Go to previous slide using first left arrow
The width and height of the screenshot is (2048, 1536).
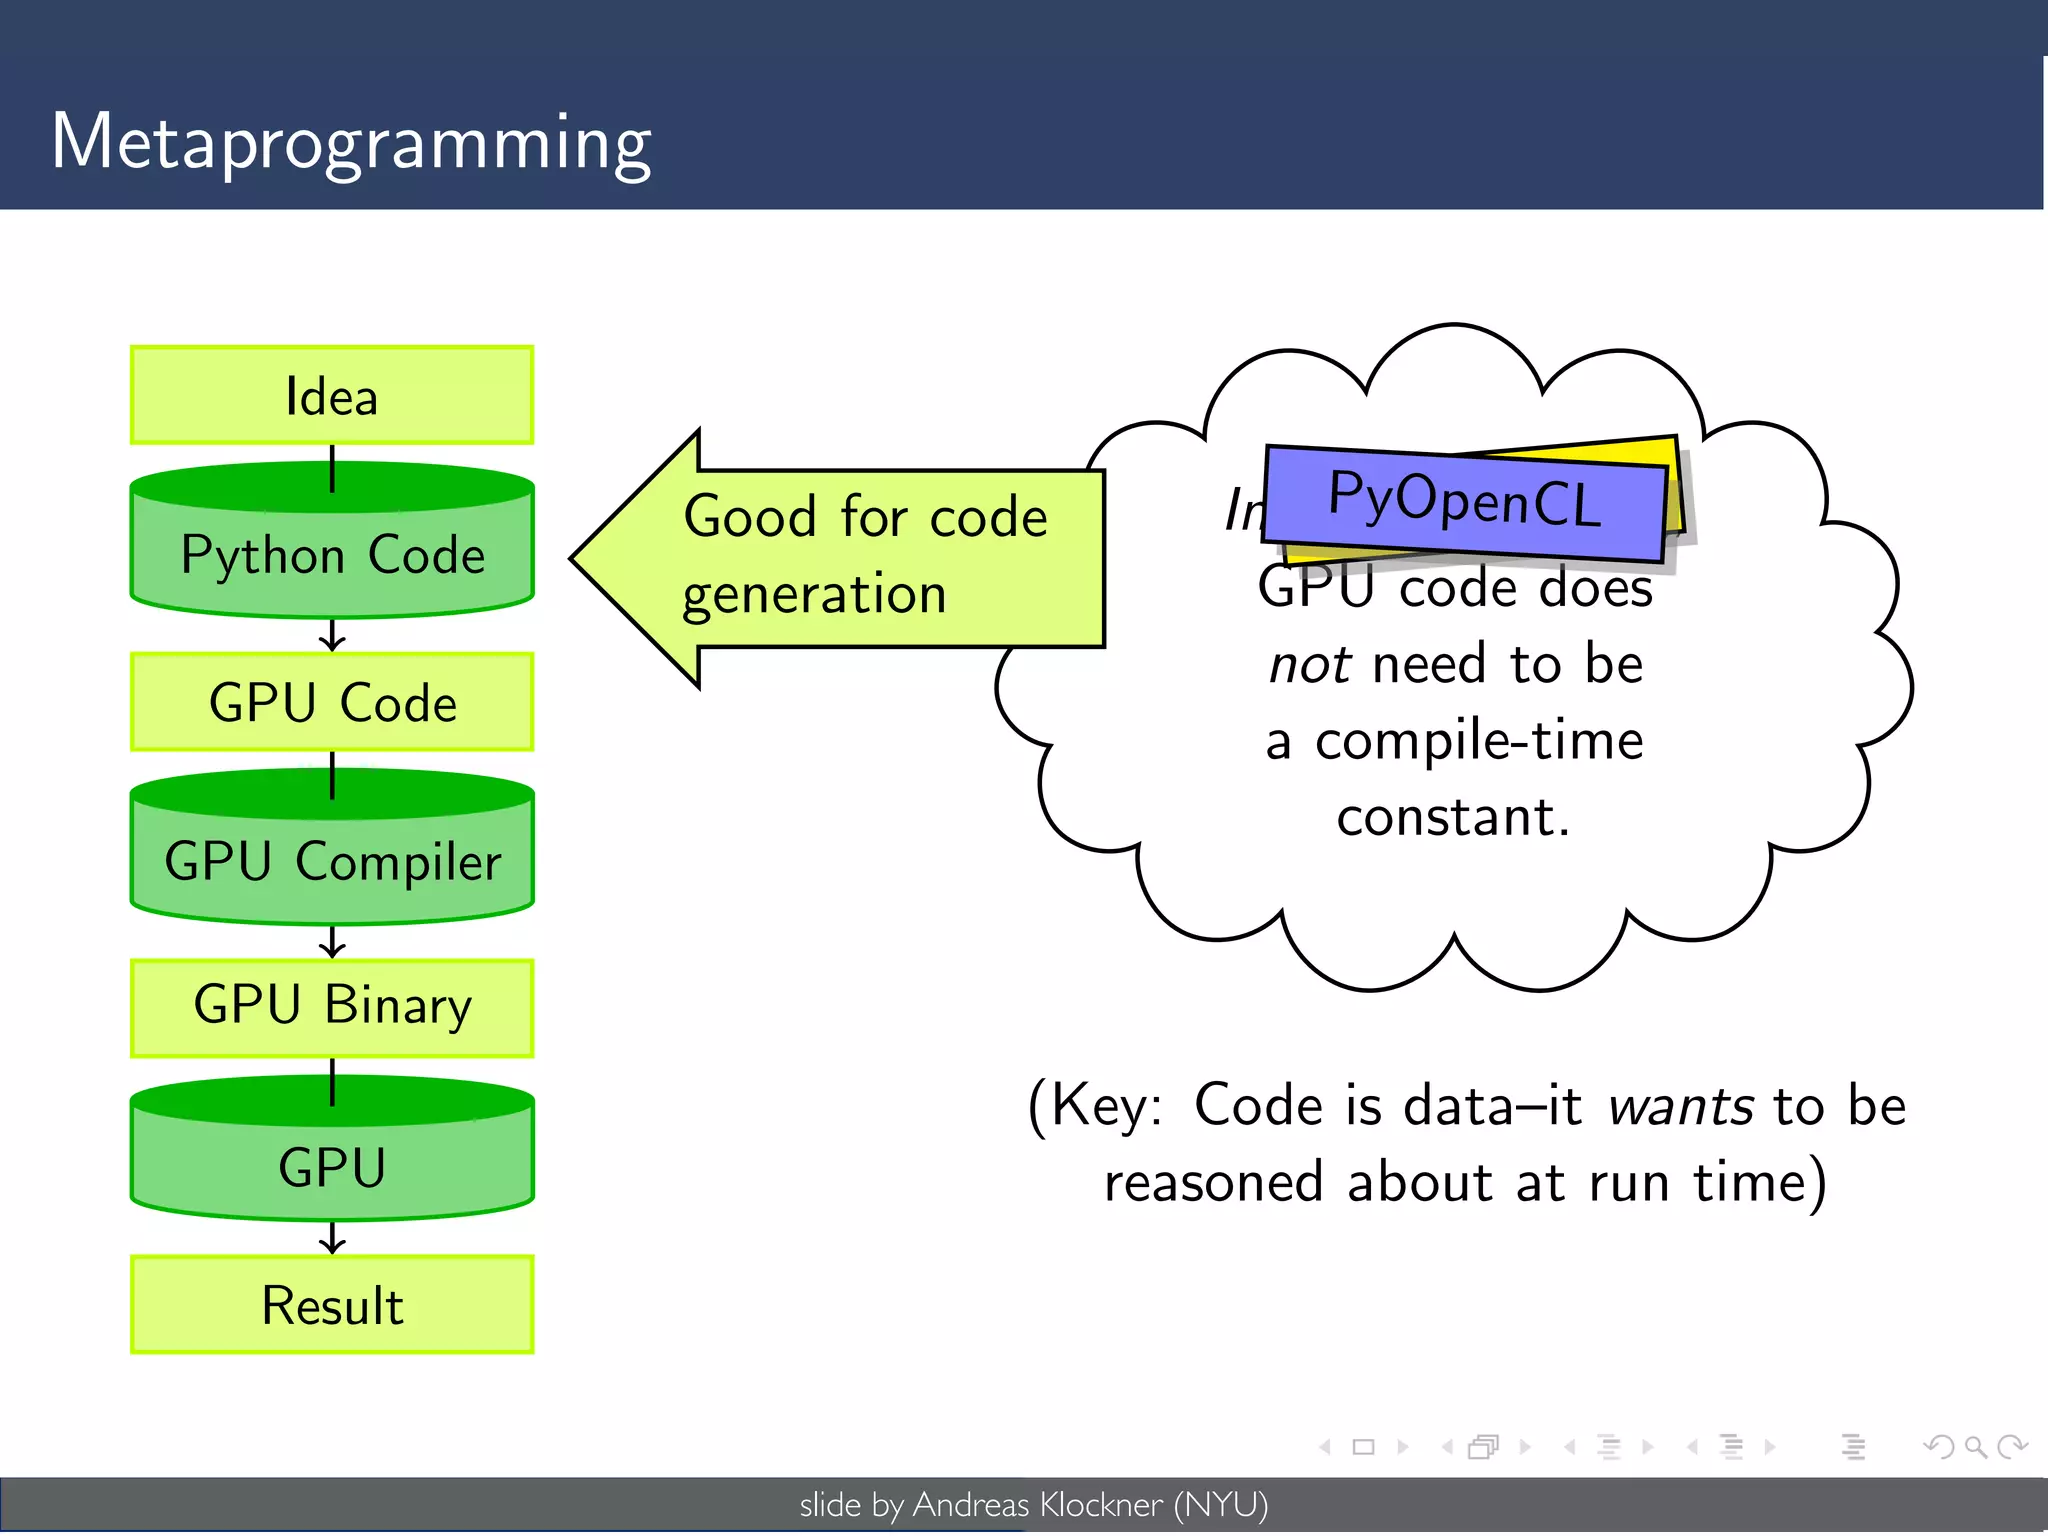[1326, 1447]
